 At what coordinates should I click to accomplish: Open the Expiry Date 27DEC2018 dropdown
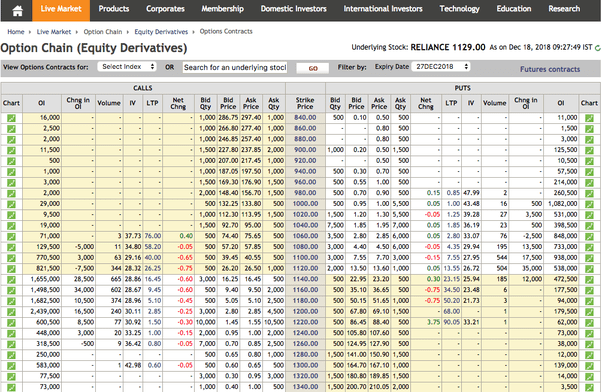[x=441, y=67]
